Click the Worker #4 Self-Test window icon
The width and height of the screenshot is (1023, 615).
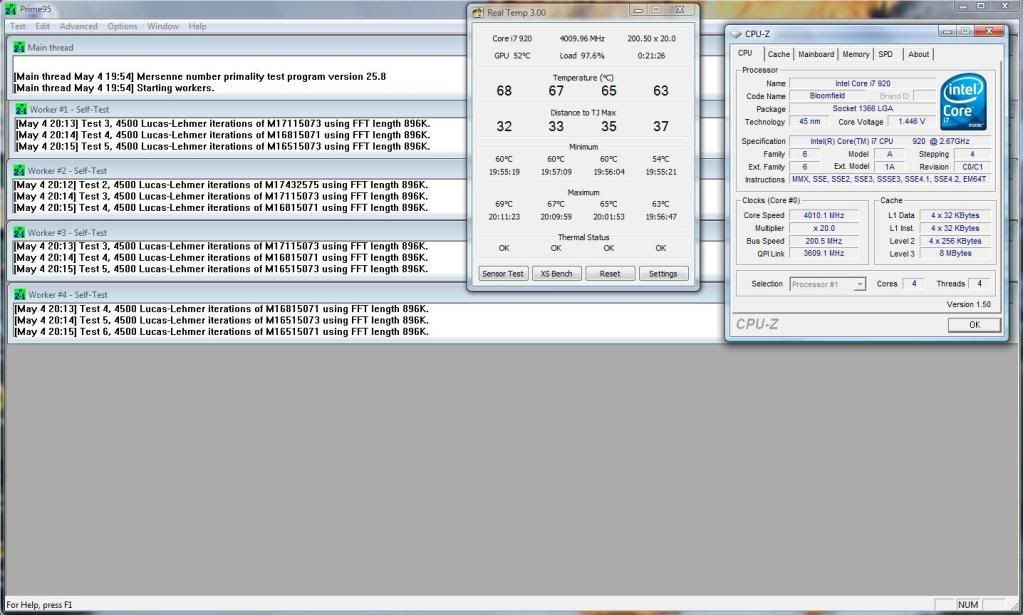(19, 294)
